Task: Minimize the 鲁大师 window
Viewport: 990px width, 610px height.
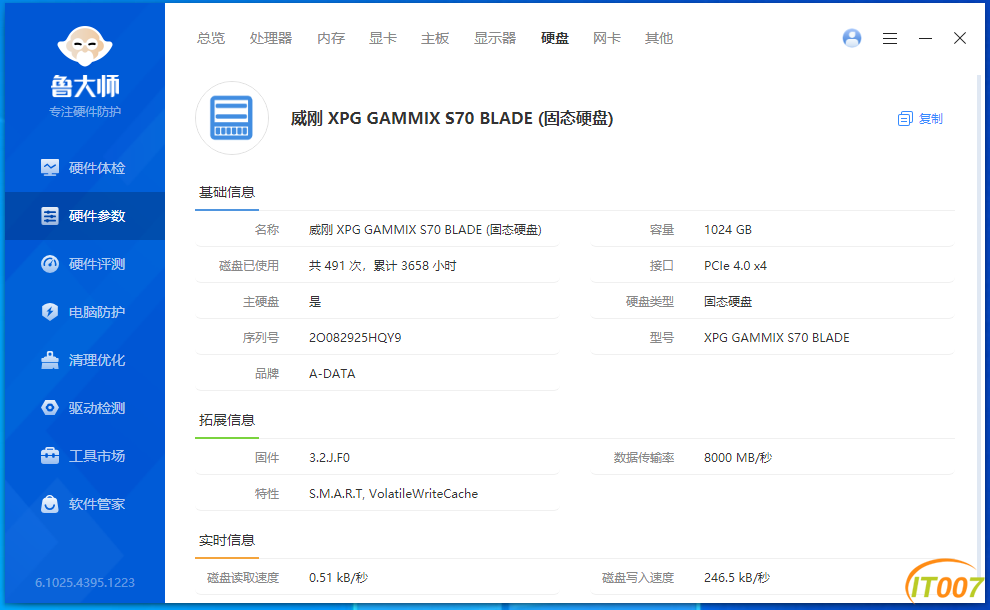Action: [925, 39]
